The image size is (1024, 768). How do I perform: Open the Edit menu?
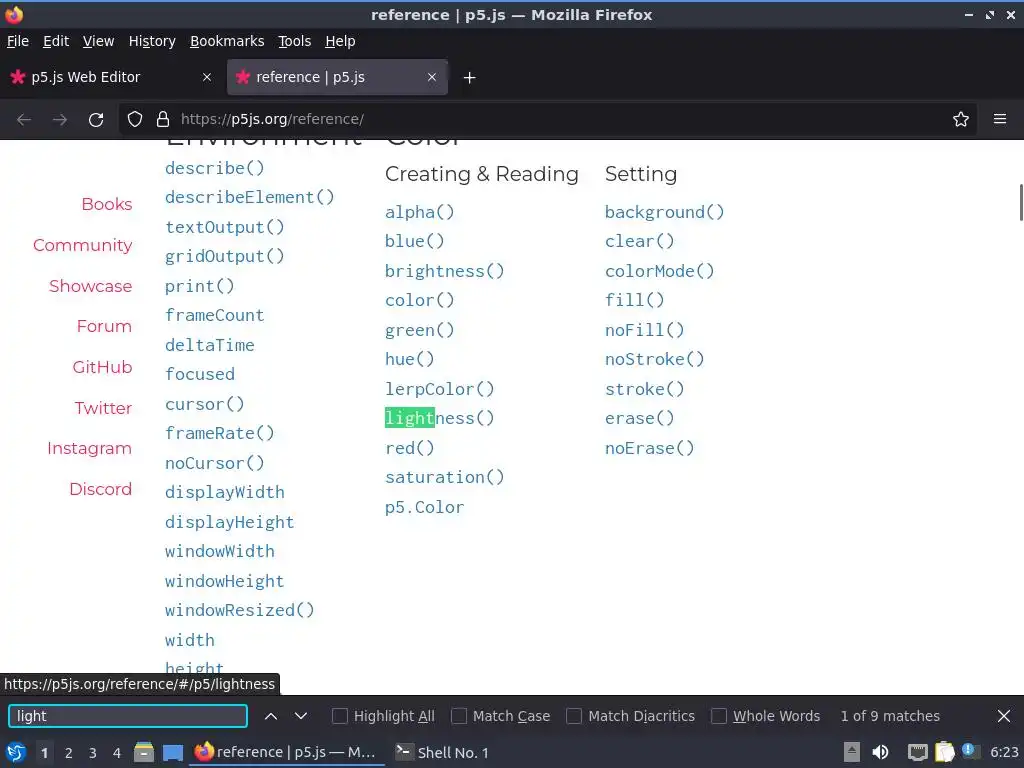point(56,41)
